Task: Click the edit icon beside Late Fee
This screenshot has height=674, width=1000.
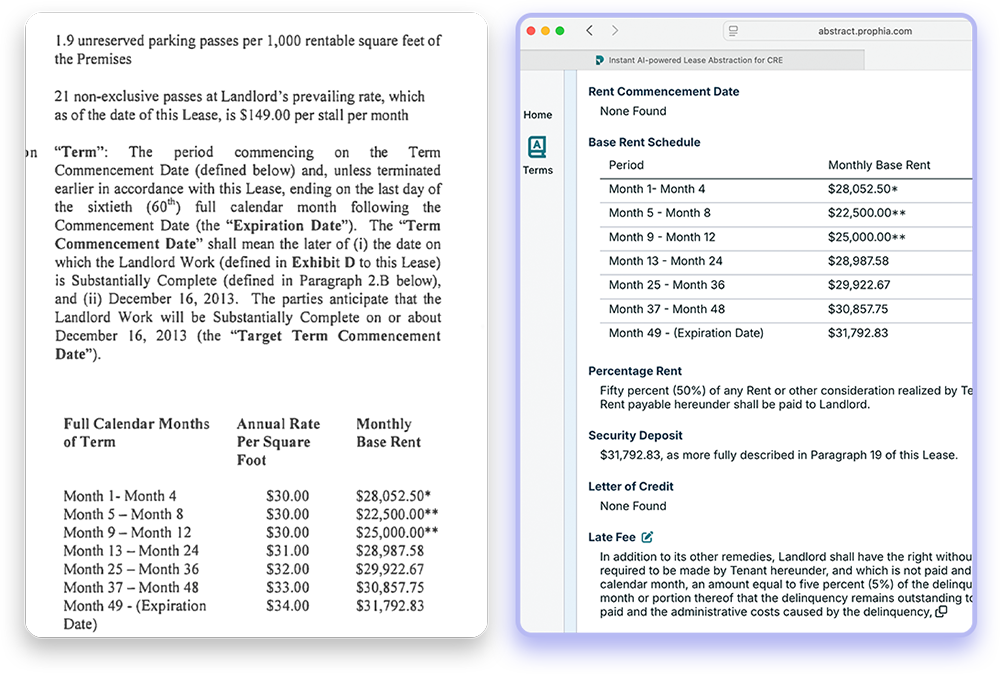Action: pyautogui.click(x=647, y=537)
